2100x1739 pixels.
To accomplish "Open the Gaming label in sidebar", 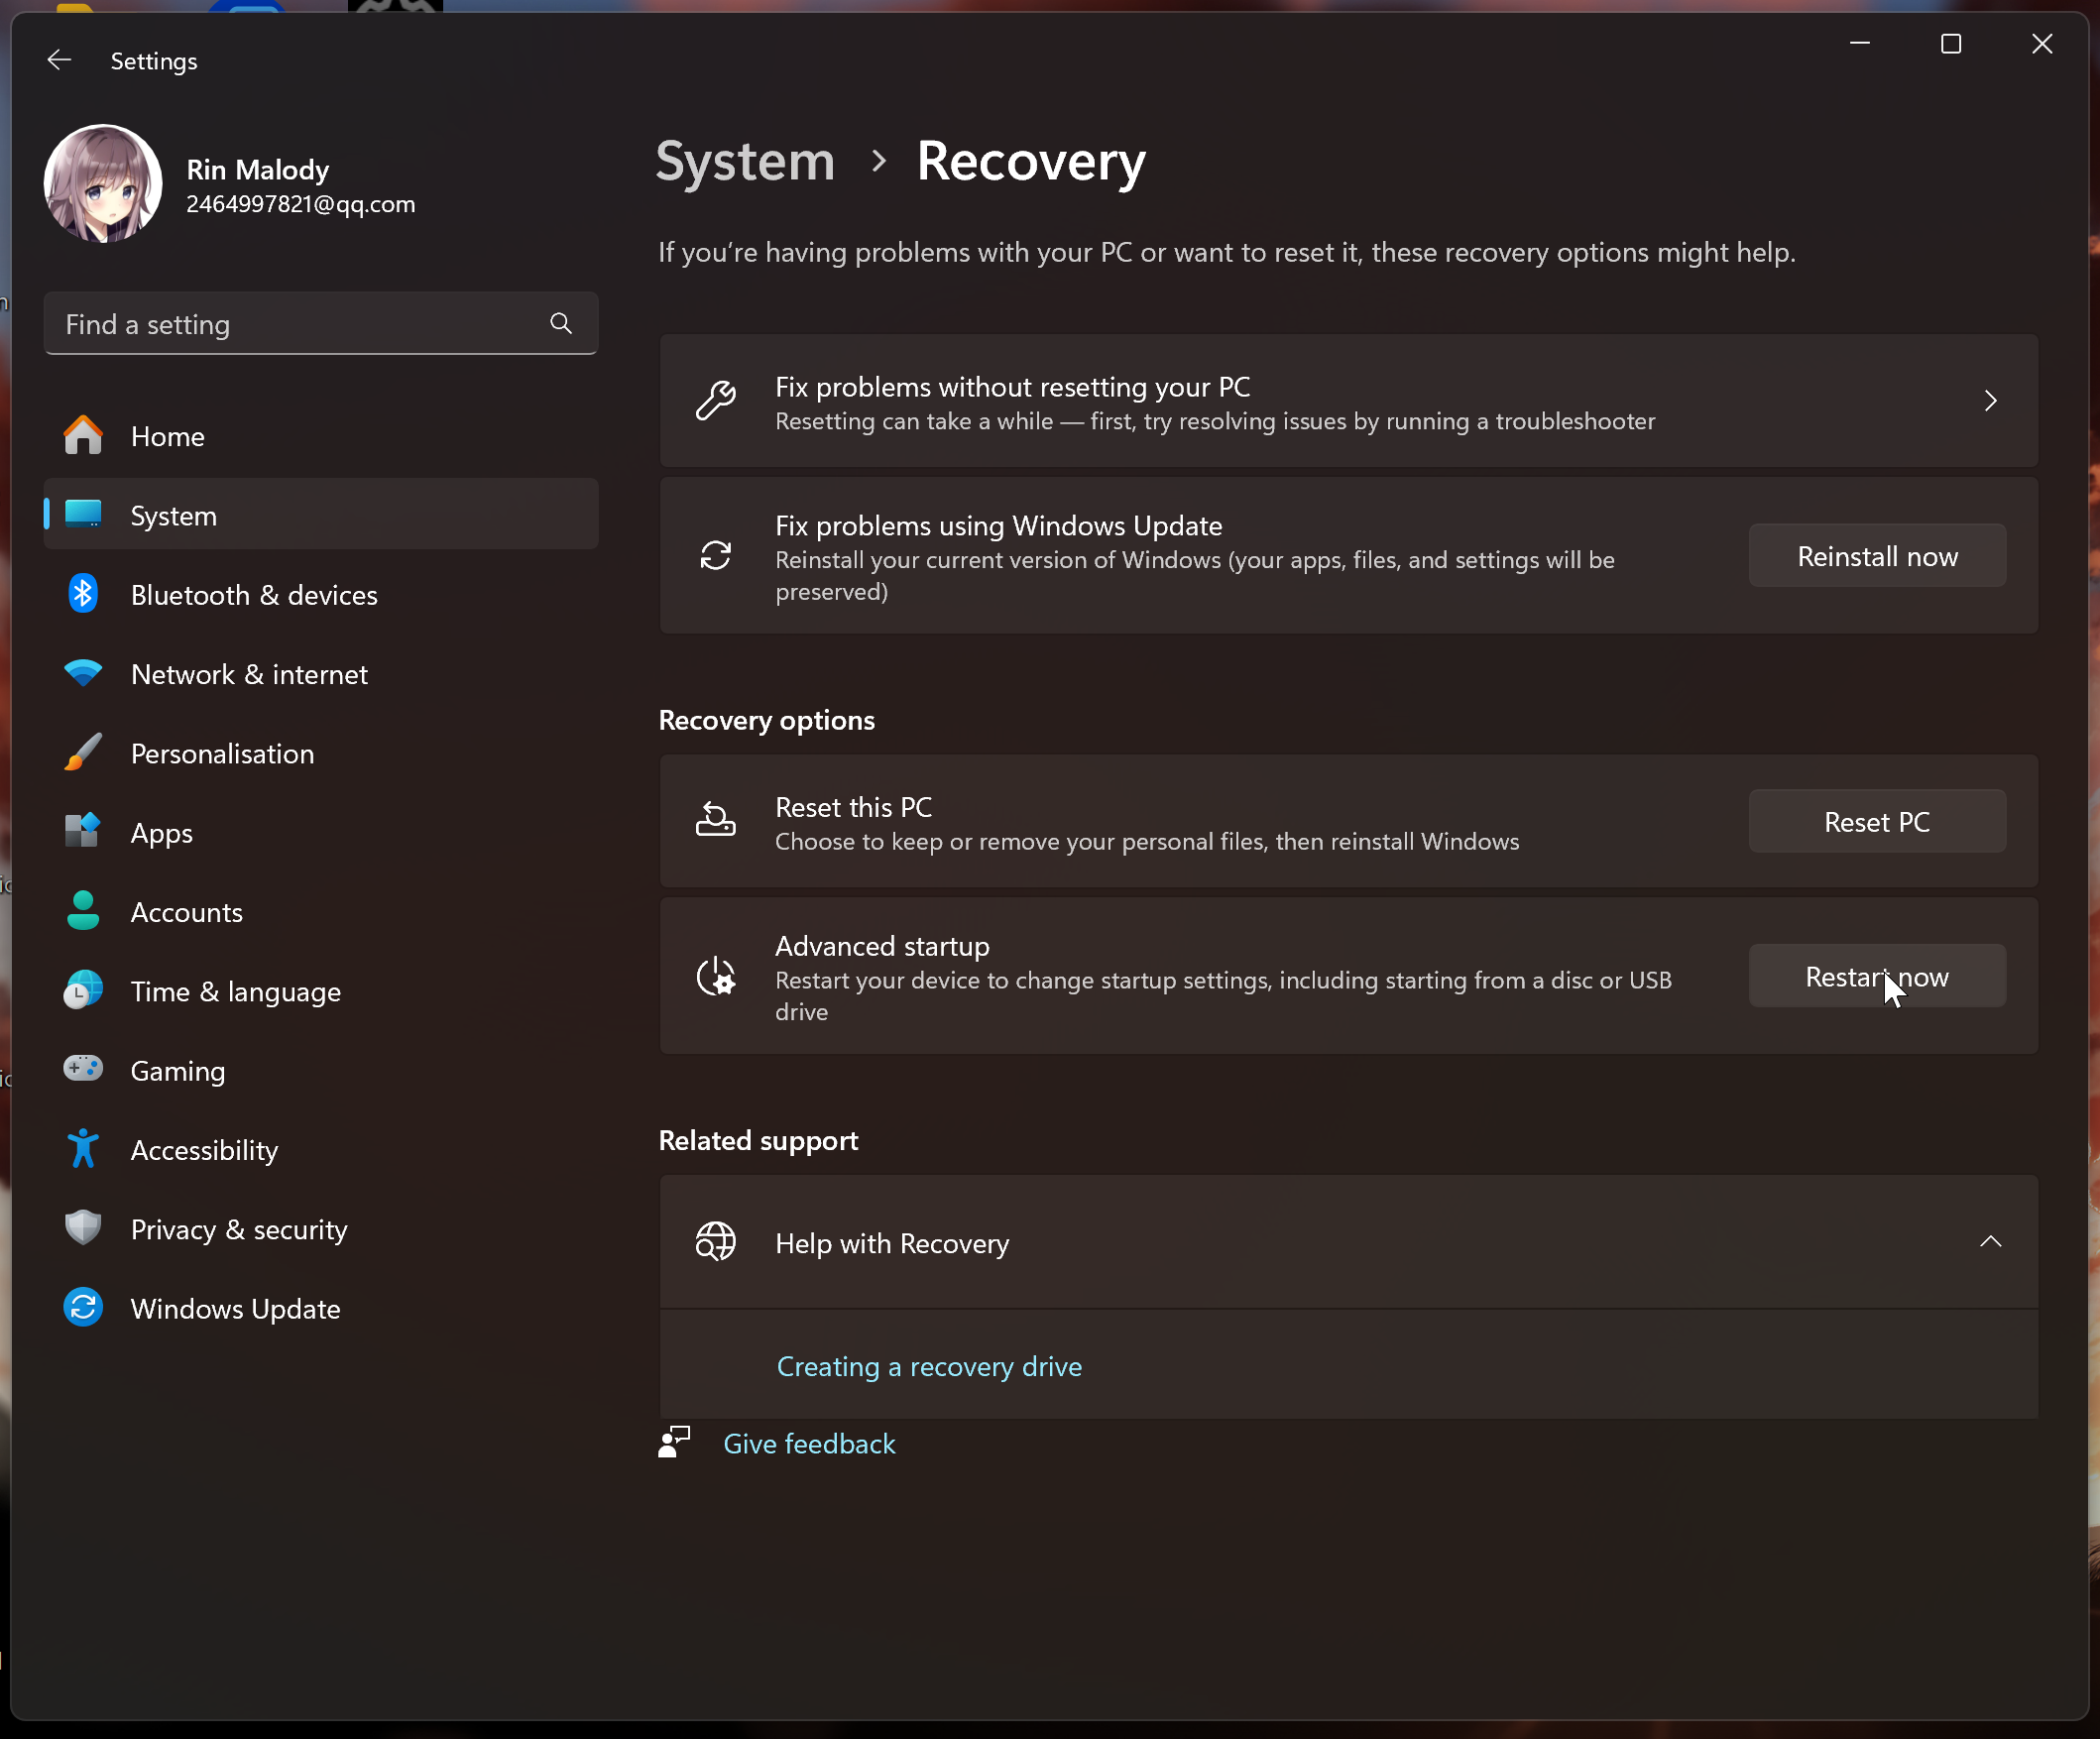I will [x=178, y=1070].
